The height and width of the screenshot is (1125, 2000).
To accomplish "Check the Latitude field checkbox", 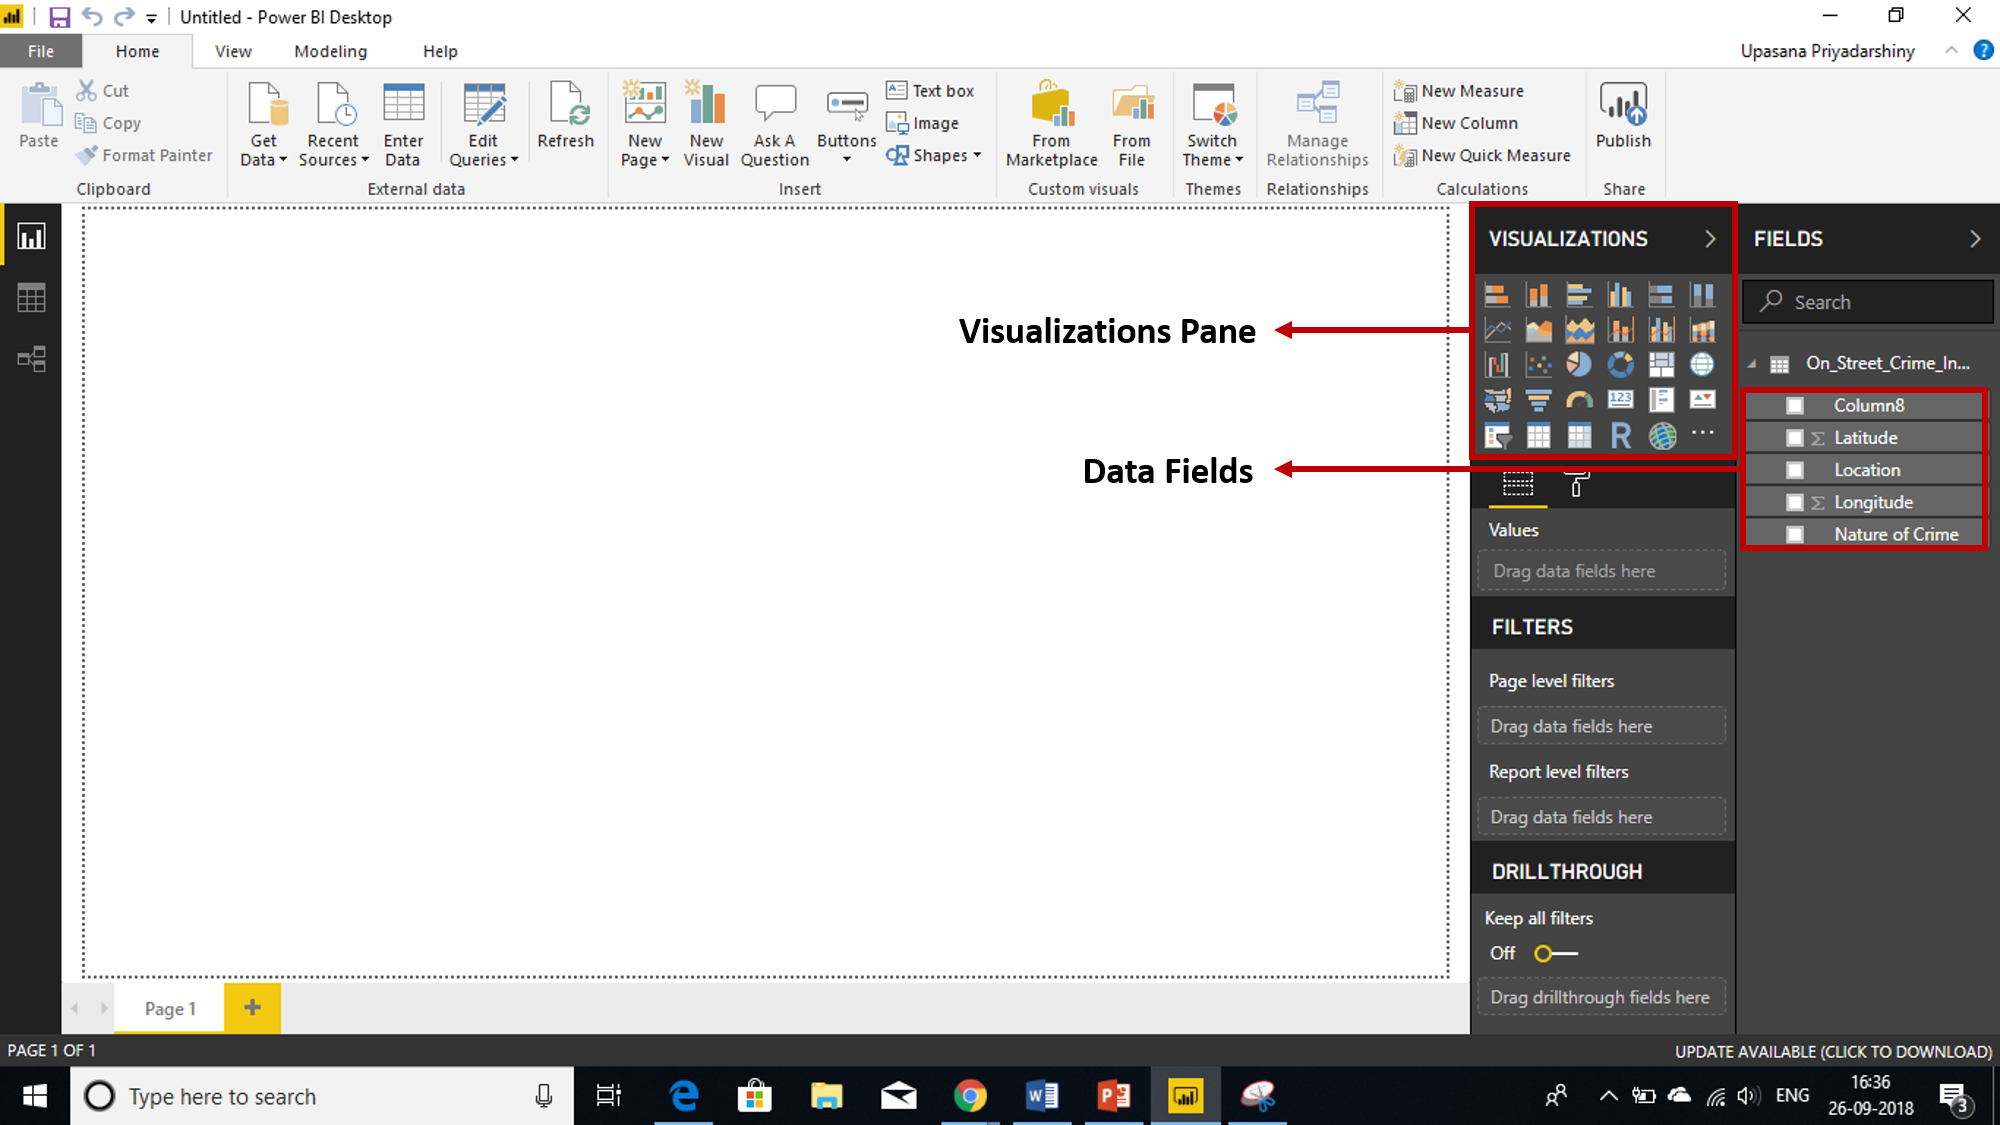I will (x=1795, y=437).
